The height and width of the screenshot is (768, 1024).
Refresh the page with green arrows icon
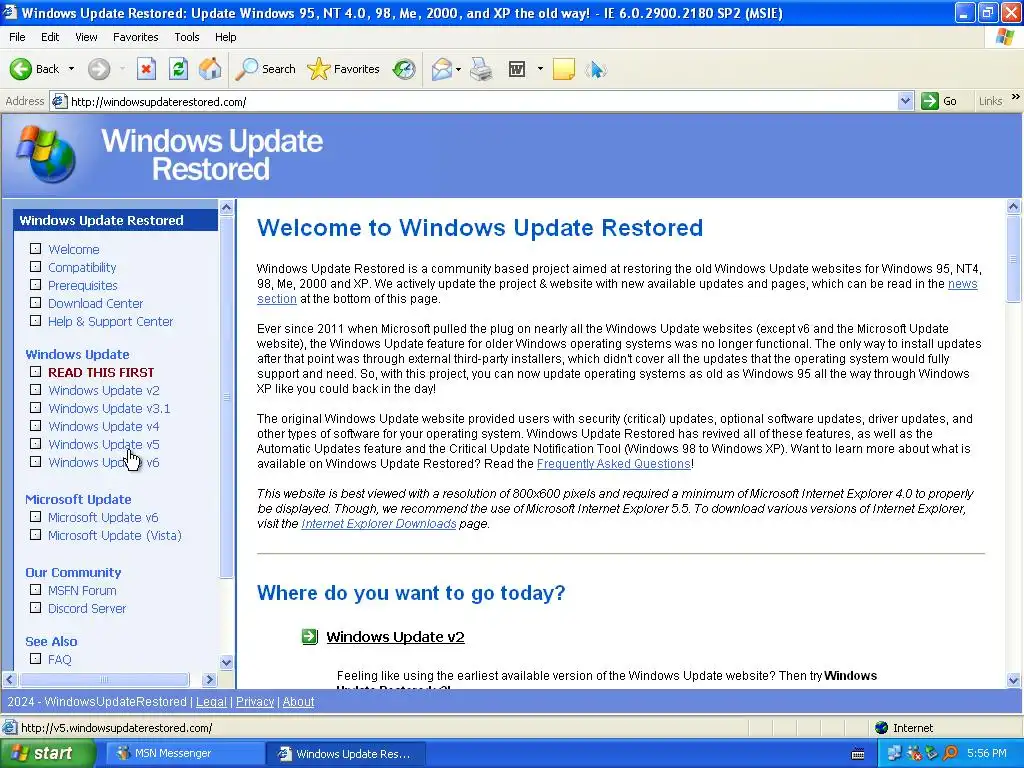178,69
